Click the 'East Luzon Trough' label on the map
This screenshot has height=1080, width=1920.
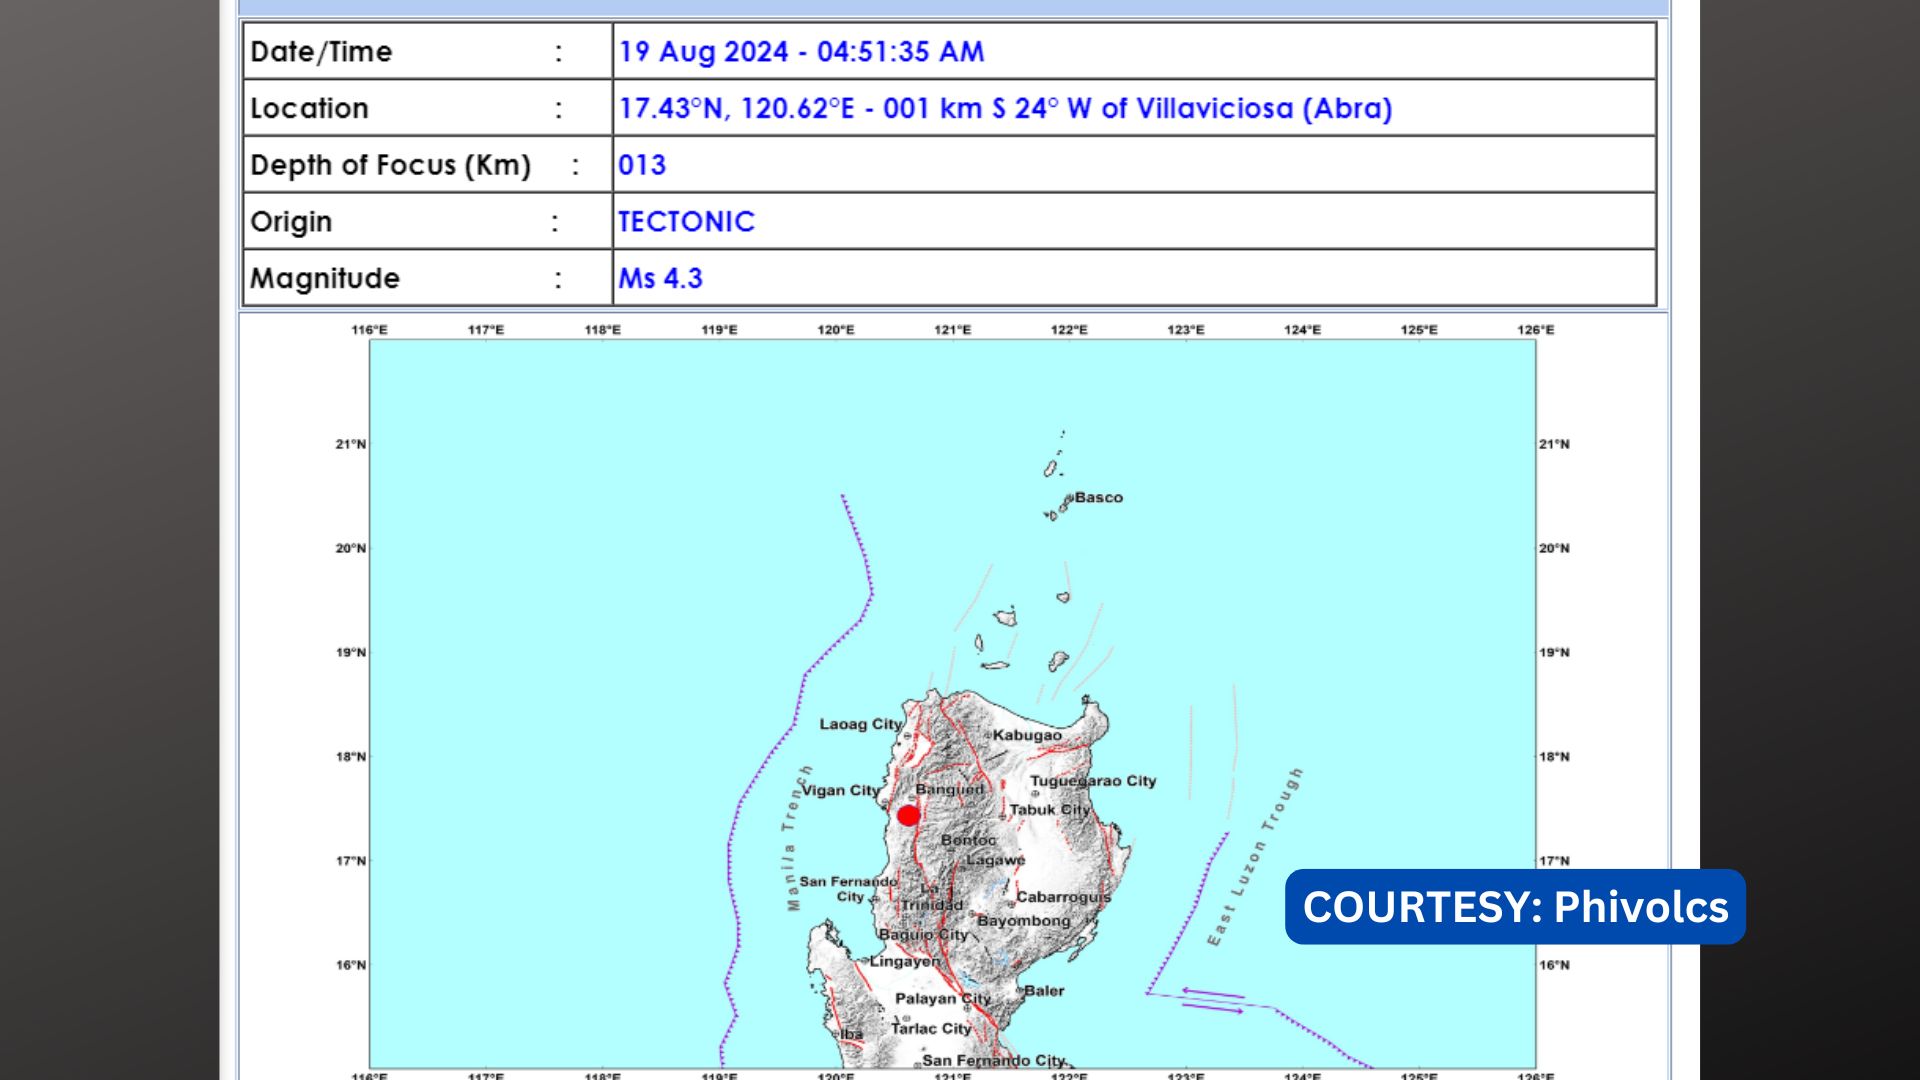point(1255,857)
